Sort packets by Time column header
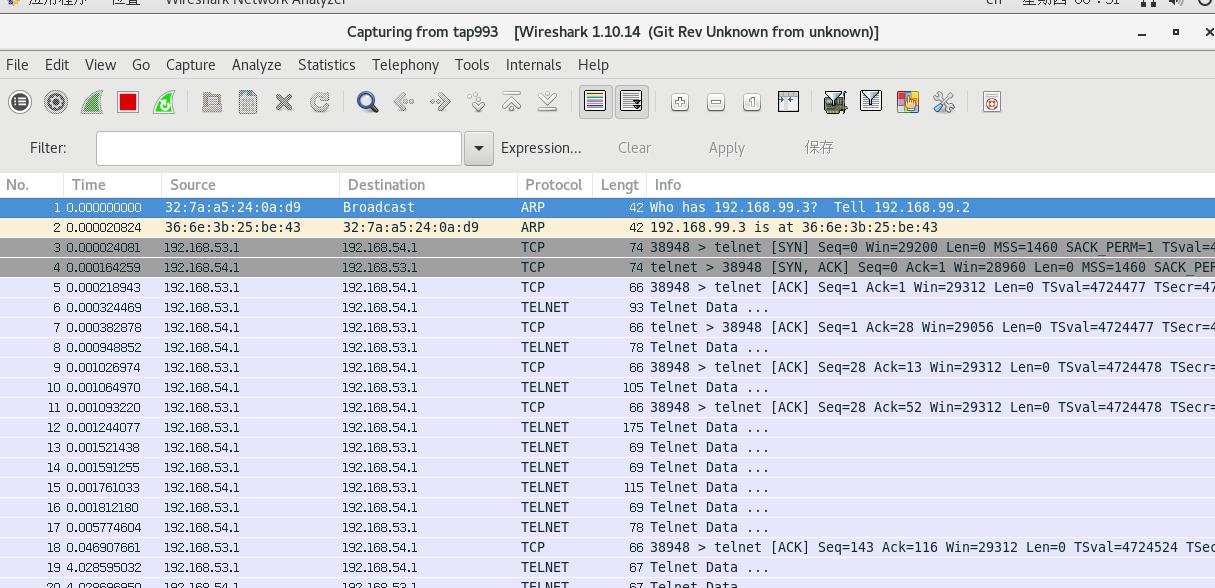Viewport: 1215px width, 588px height. (x=113, y=185)
